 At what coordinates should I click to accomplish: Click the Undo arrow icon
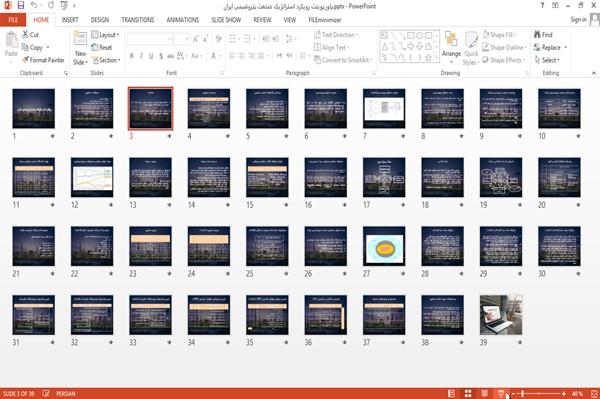[x=34, y=6]
